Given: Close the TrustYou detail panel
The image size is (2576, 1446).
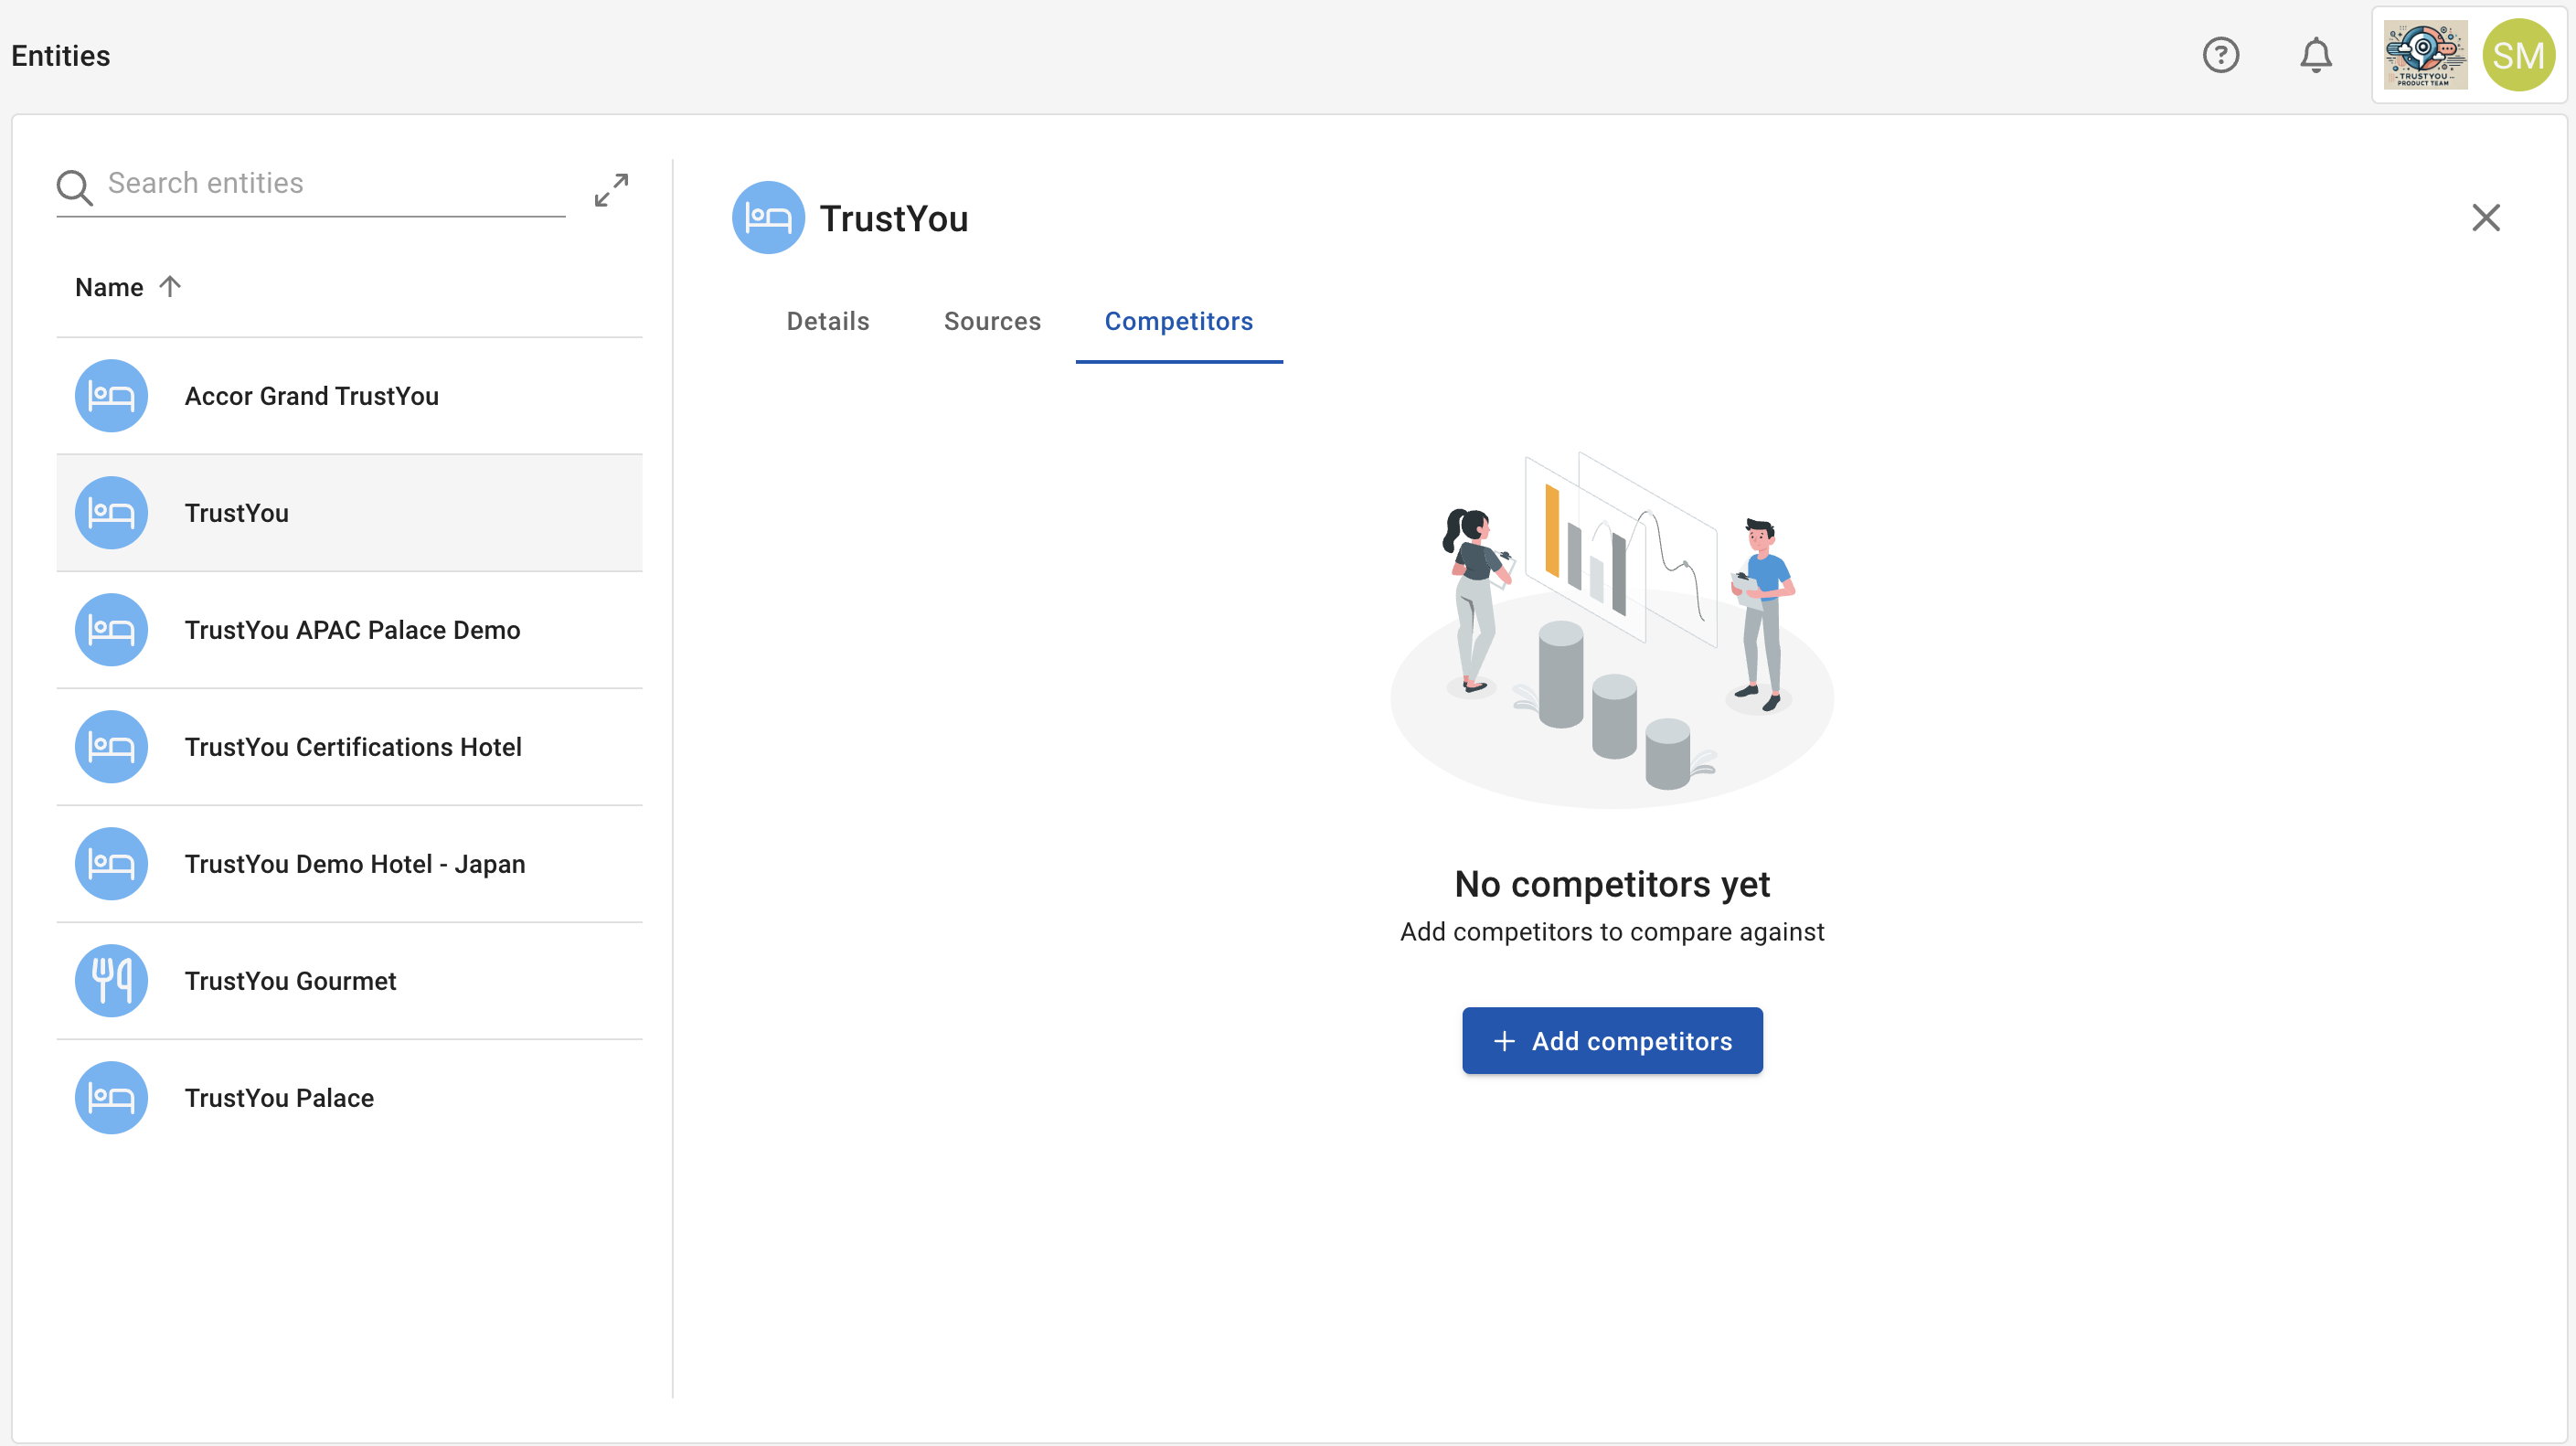Looking at the screenshot, I should pyautogui.click(x=2485, y=218).
